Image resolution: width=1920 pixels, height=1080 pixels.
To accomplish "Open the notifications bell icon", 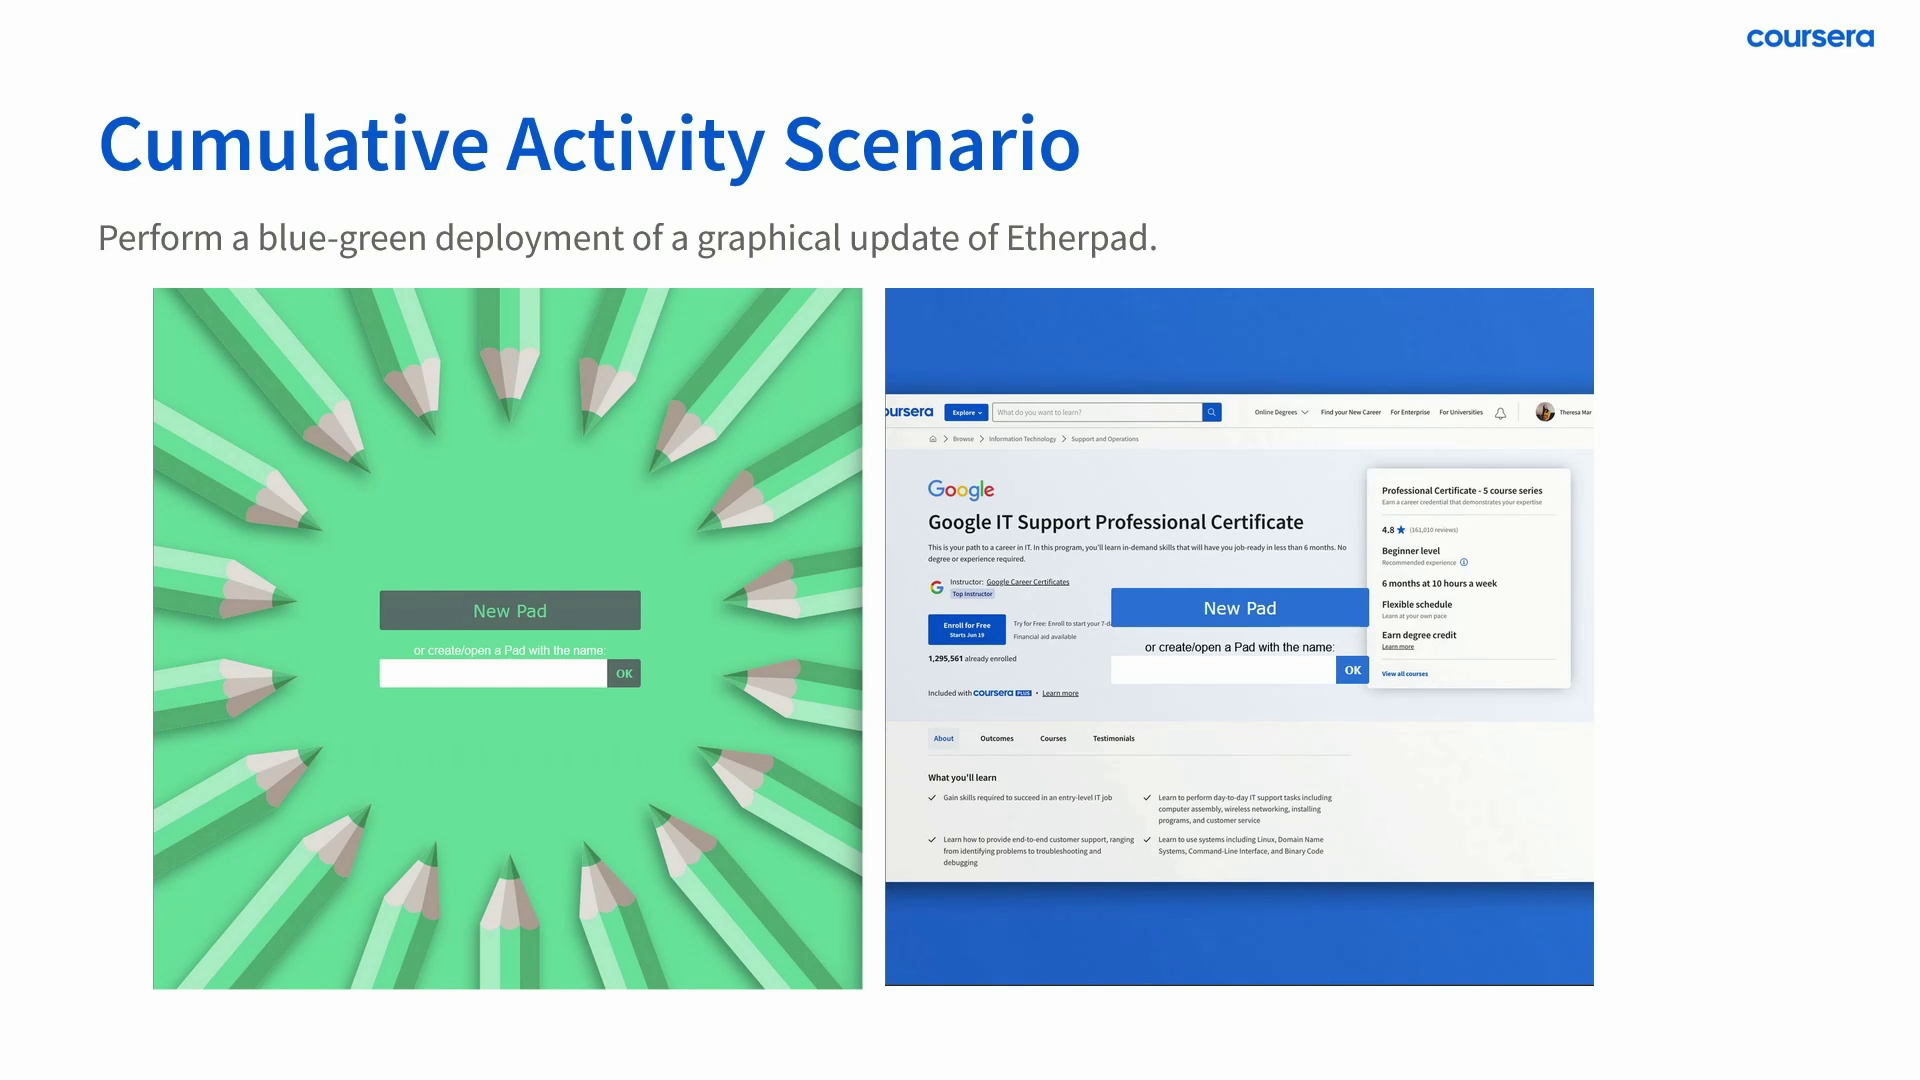I will point(1500,413).
